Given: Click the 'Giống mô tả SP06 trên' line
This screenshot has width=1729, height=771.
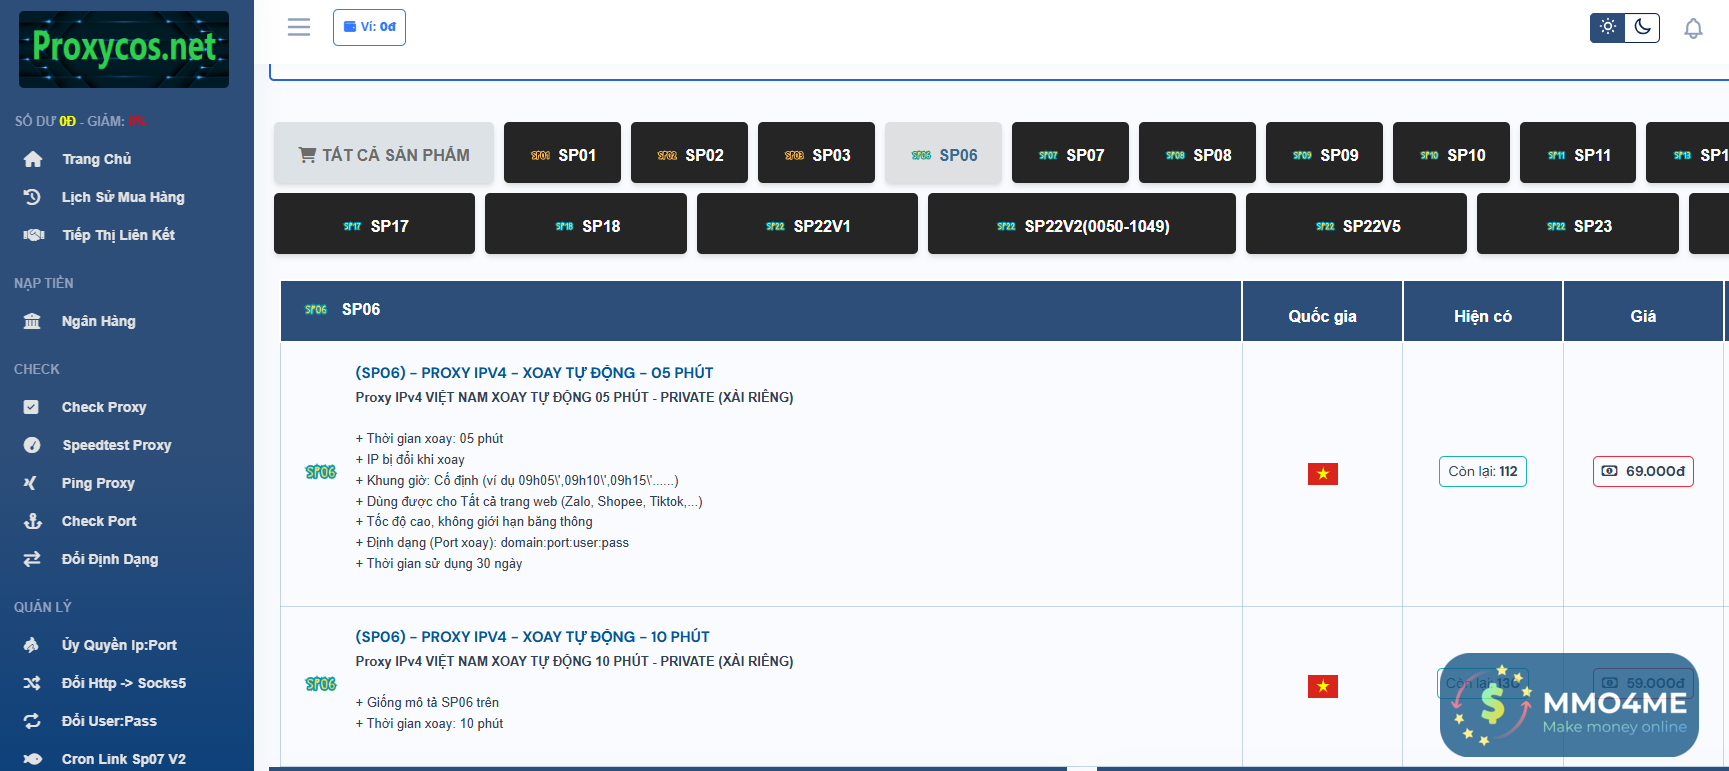Looking at the screenshot, I should point(427,703).
